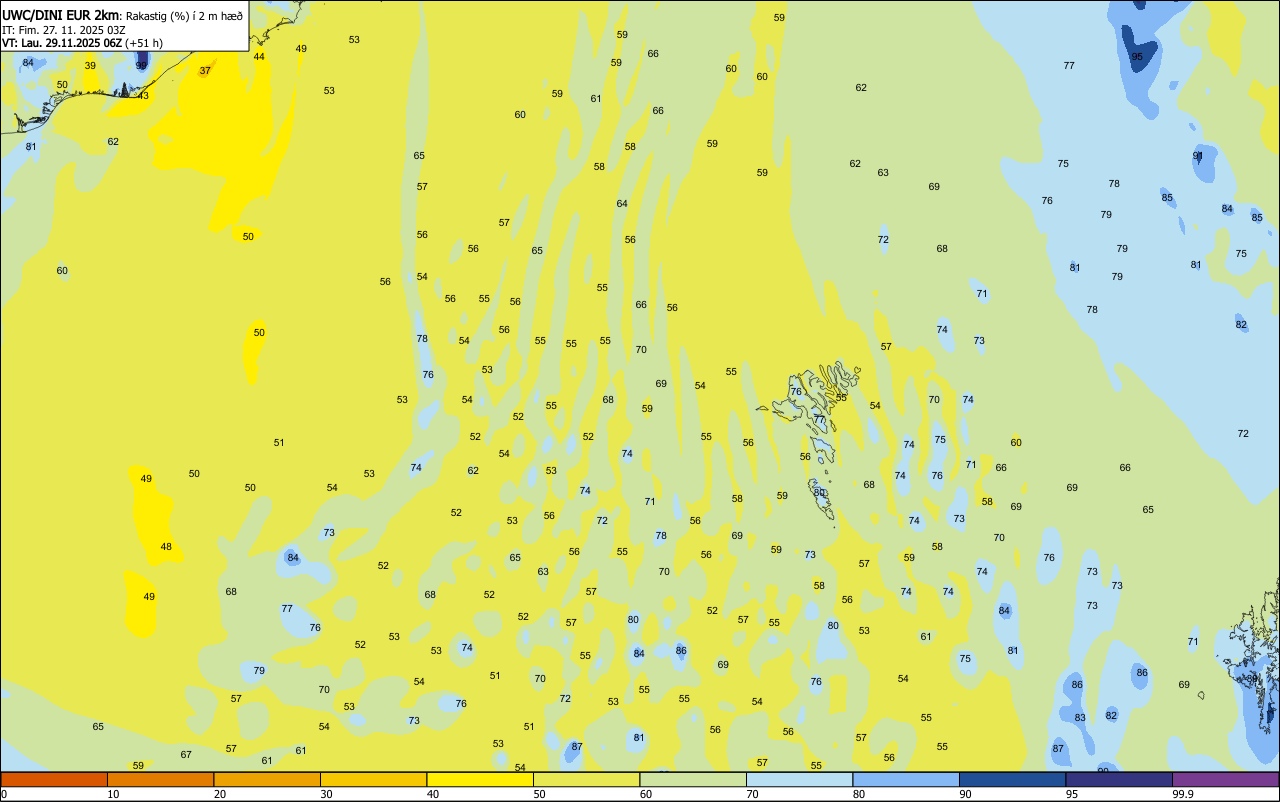Click the '20' legend tick label
The height and width of the screenshot is (802, 1280).
pyautogui.click(x=220, y=794)
